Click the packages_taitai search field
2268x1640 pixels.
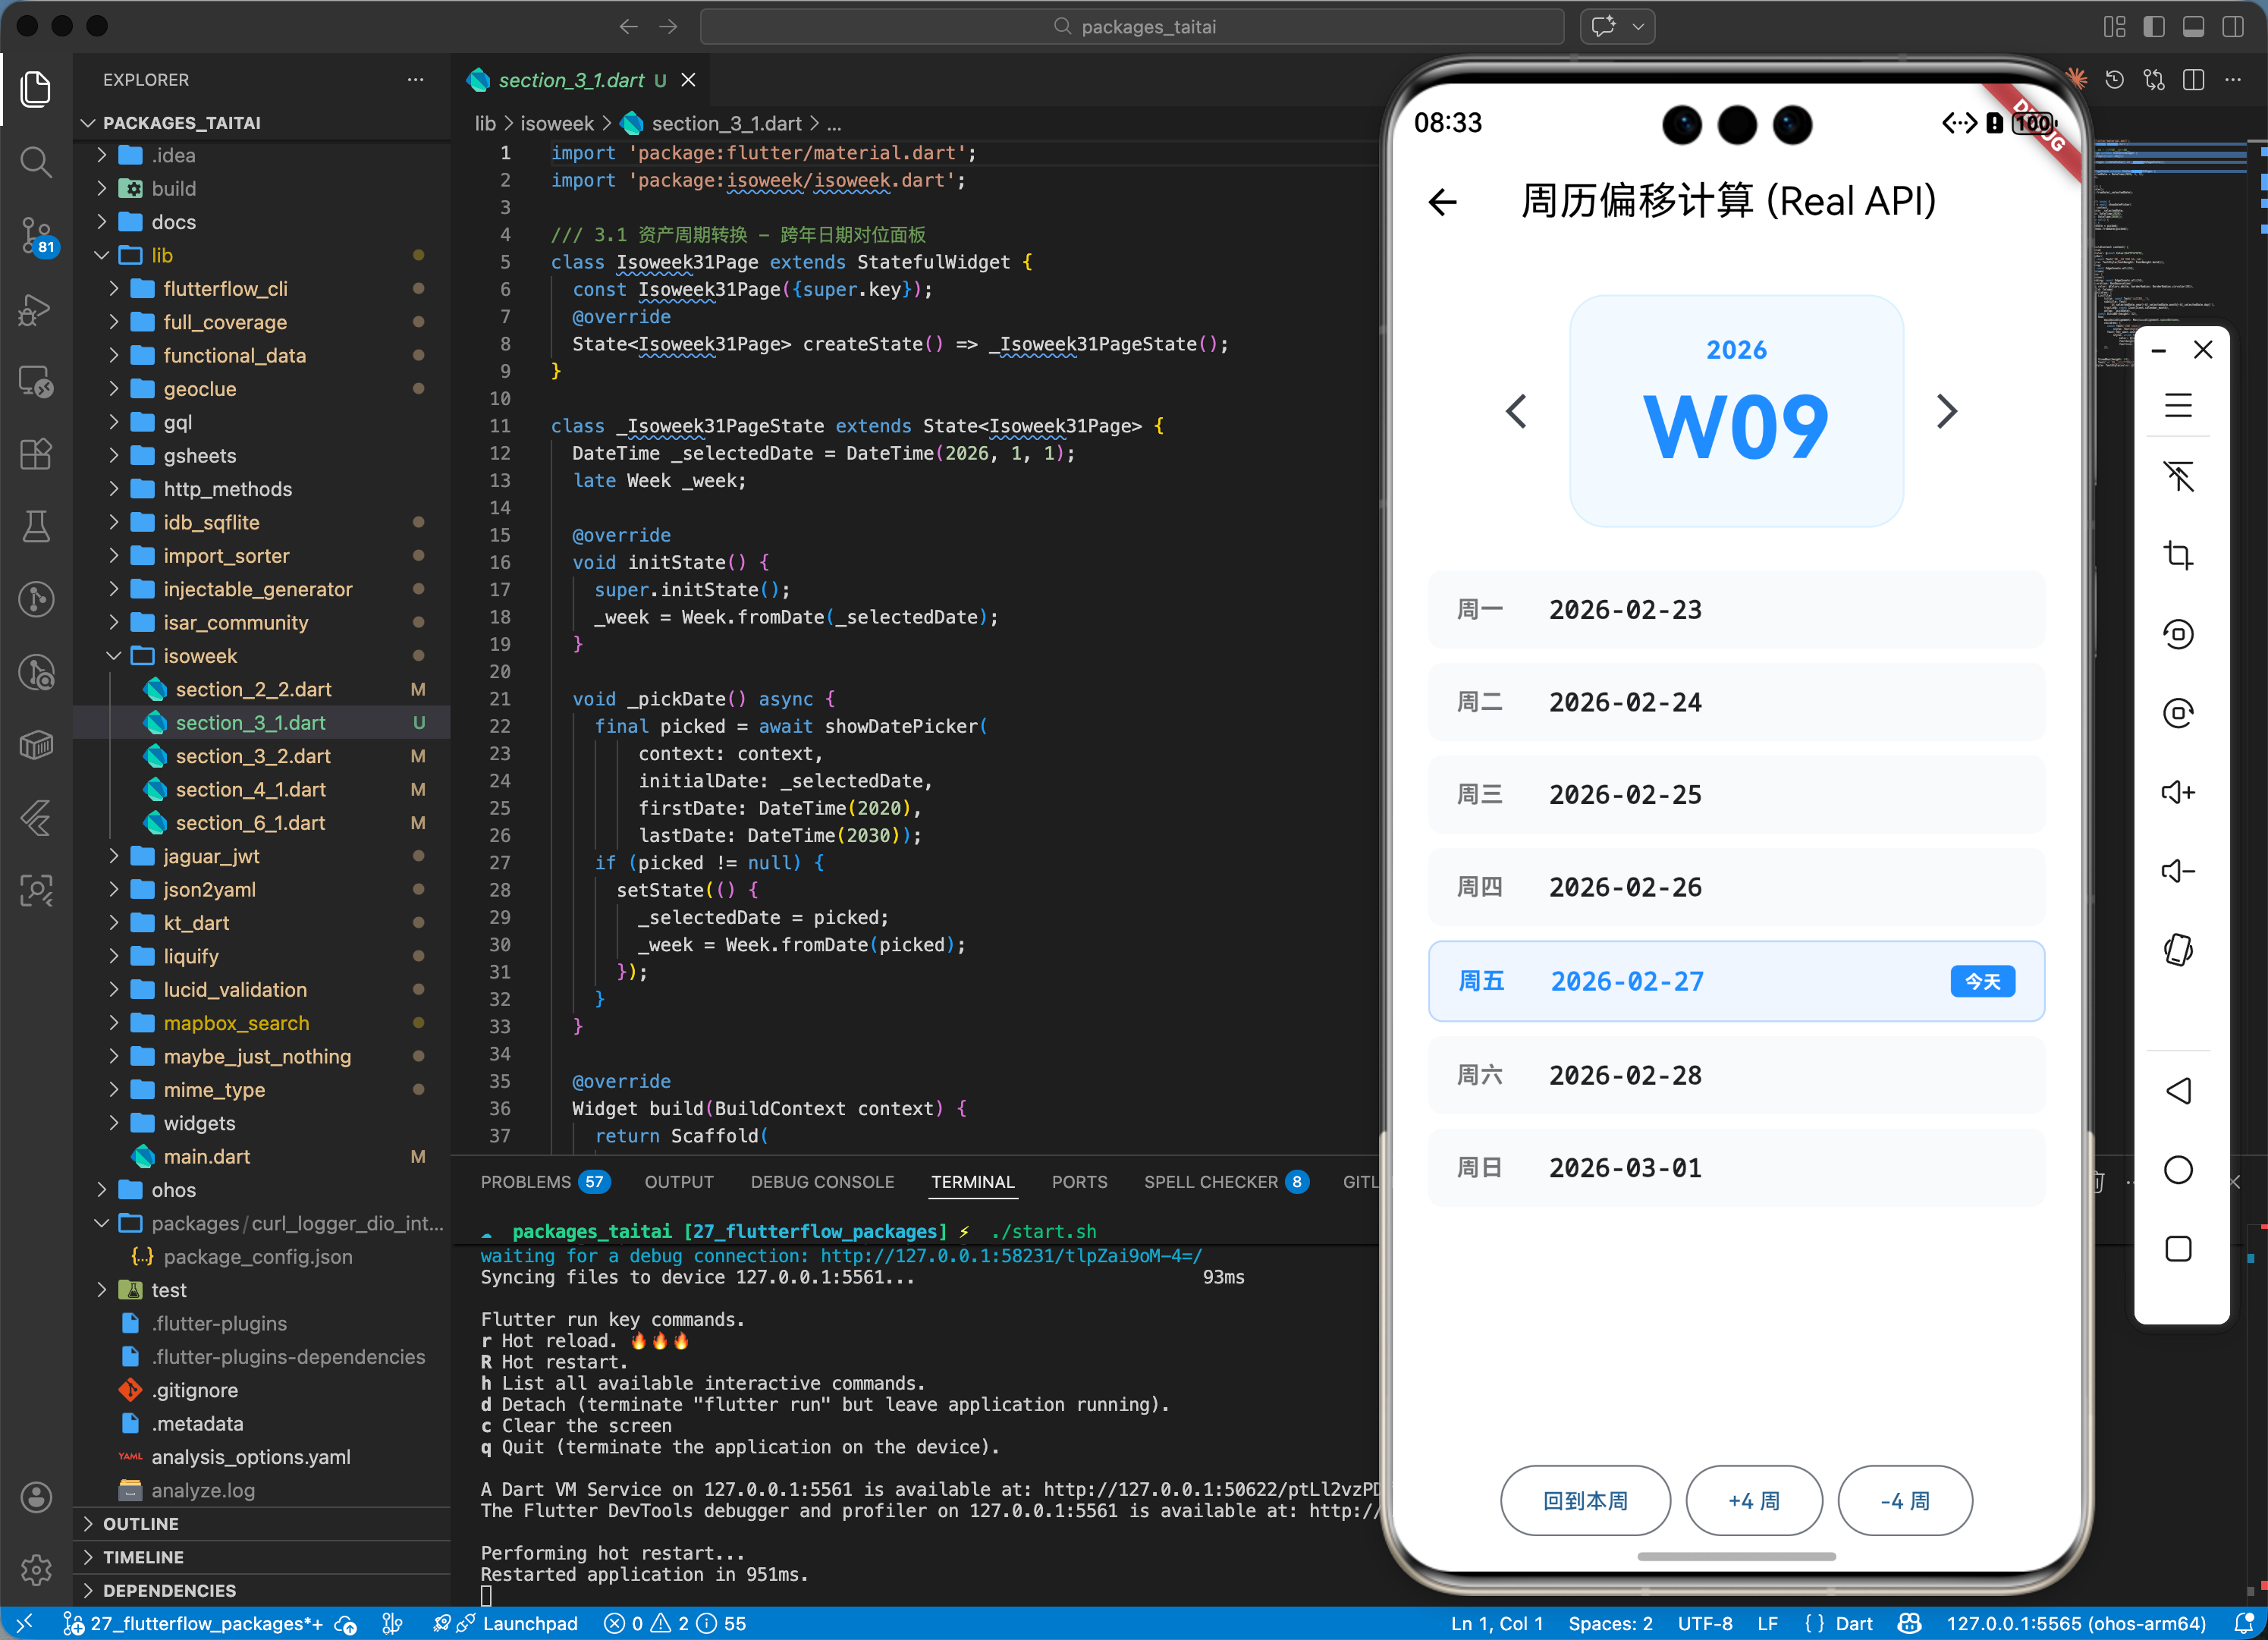tap(1132, 27)
